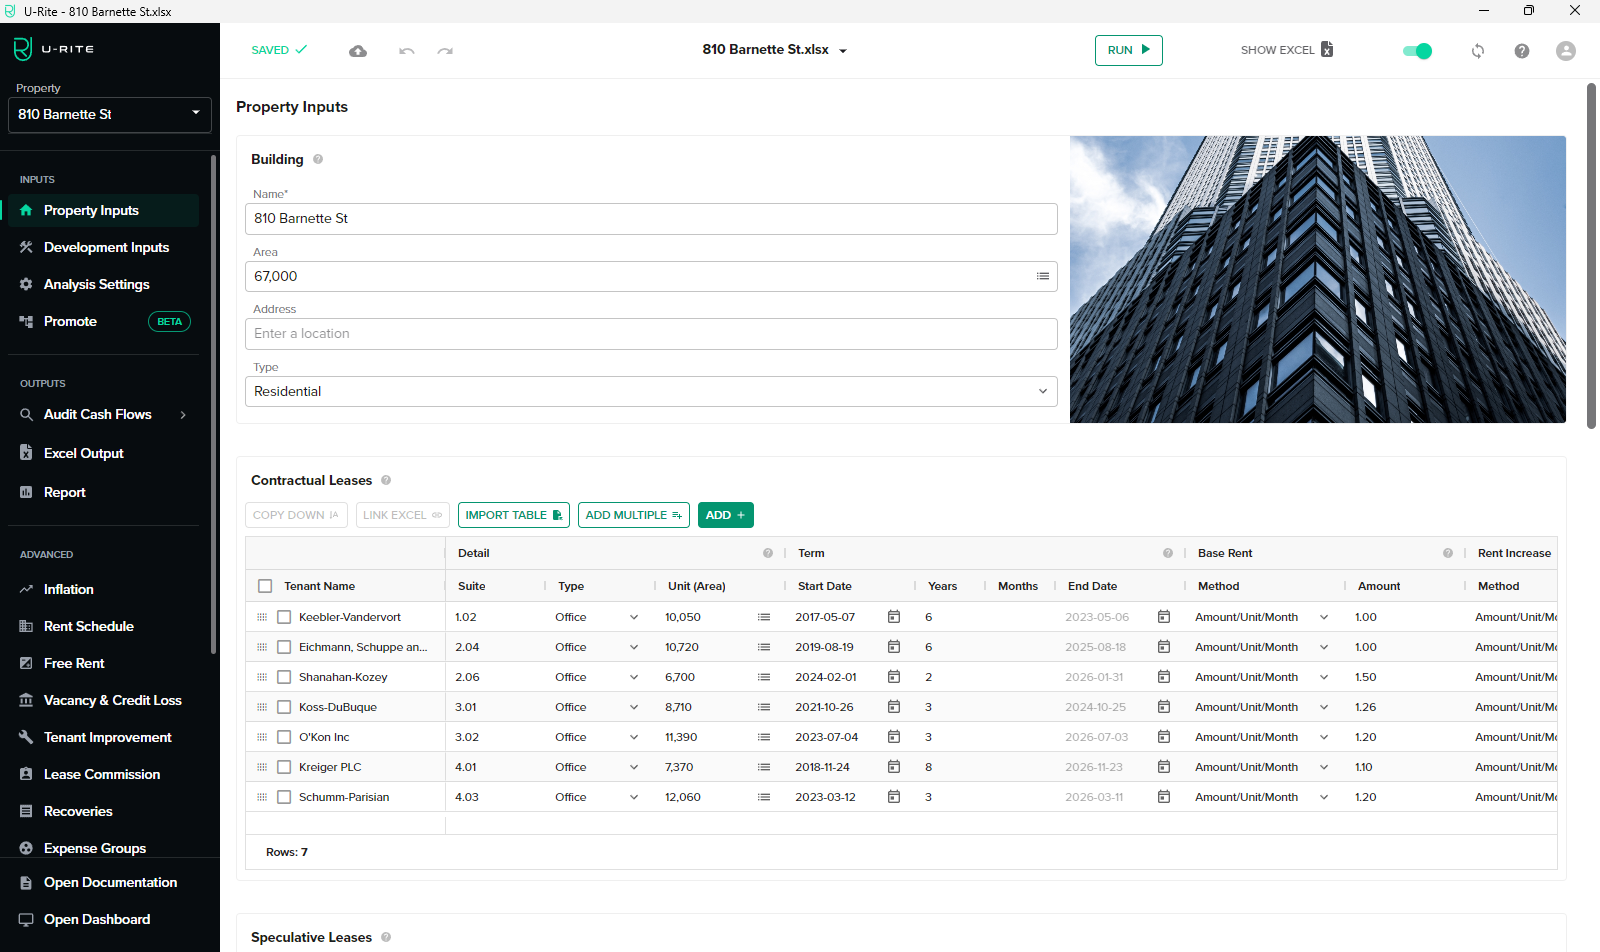Open Analysis Settings
Image resolution: width=1600 pixels, height=952 pixels.
[96, 284]
